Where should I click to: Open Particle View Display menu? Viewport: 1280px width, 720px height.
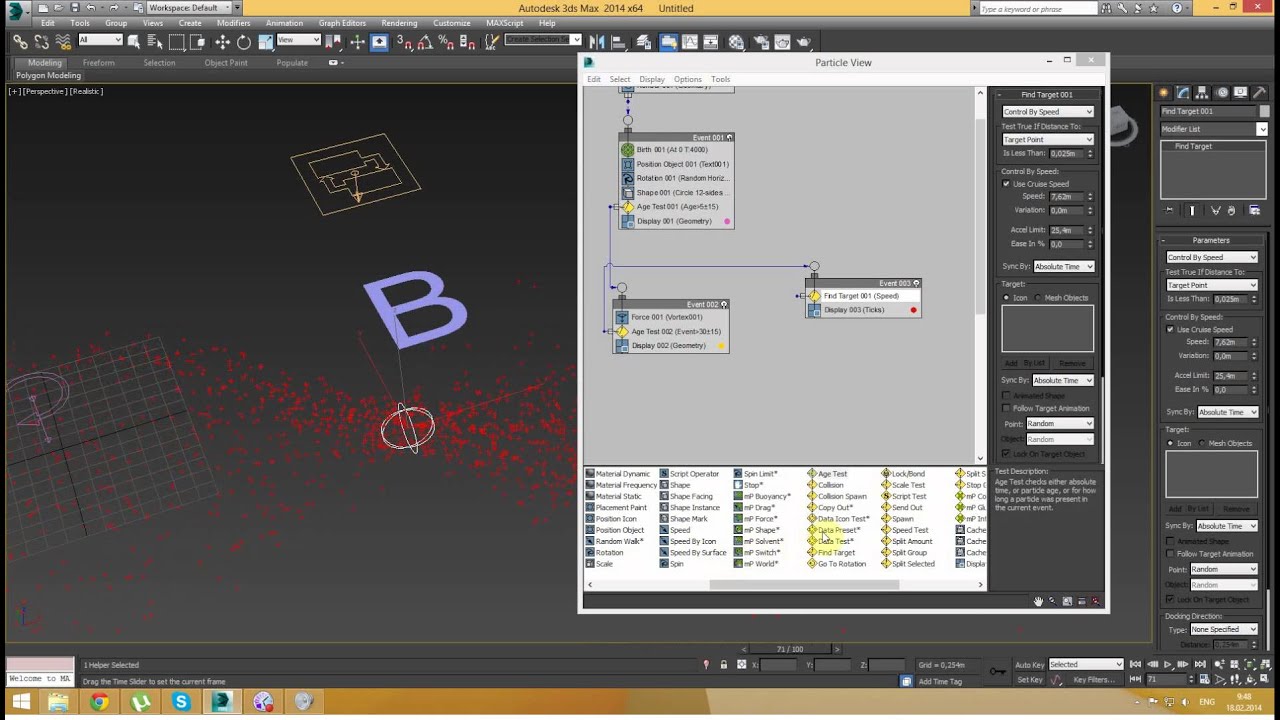click(652, 79)
